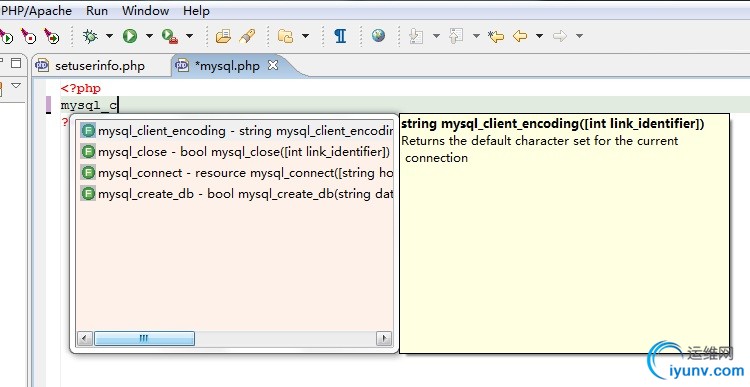The image size is (750, 387).
Task: Click the mysql_create_db function icon
Action: click(x=88, y=194)
